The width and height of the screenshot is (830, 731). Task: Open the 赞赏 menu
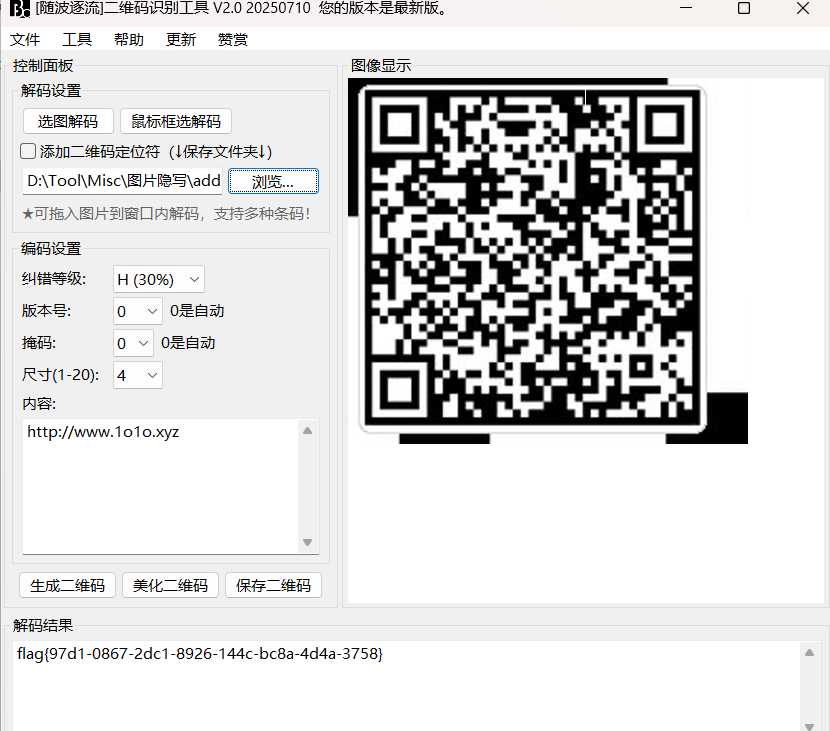pyautogui.click(x=233, y=40)
